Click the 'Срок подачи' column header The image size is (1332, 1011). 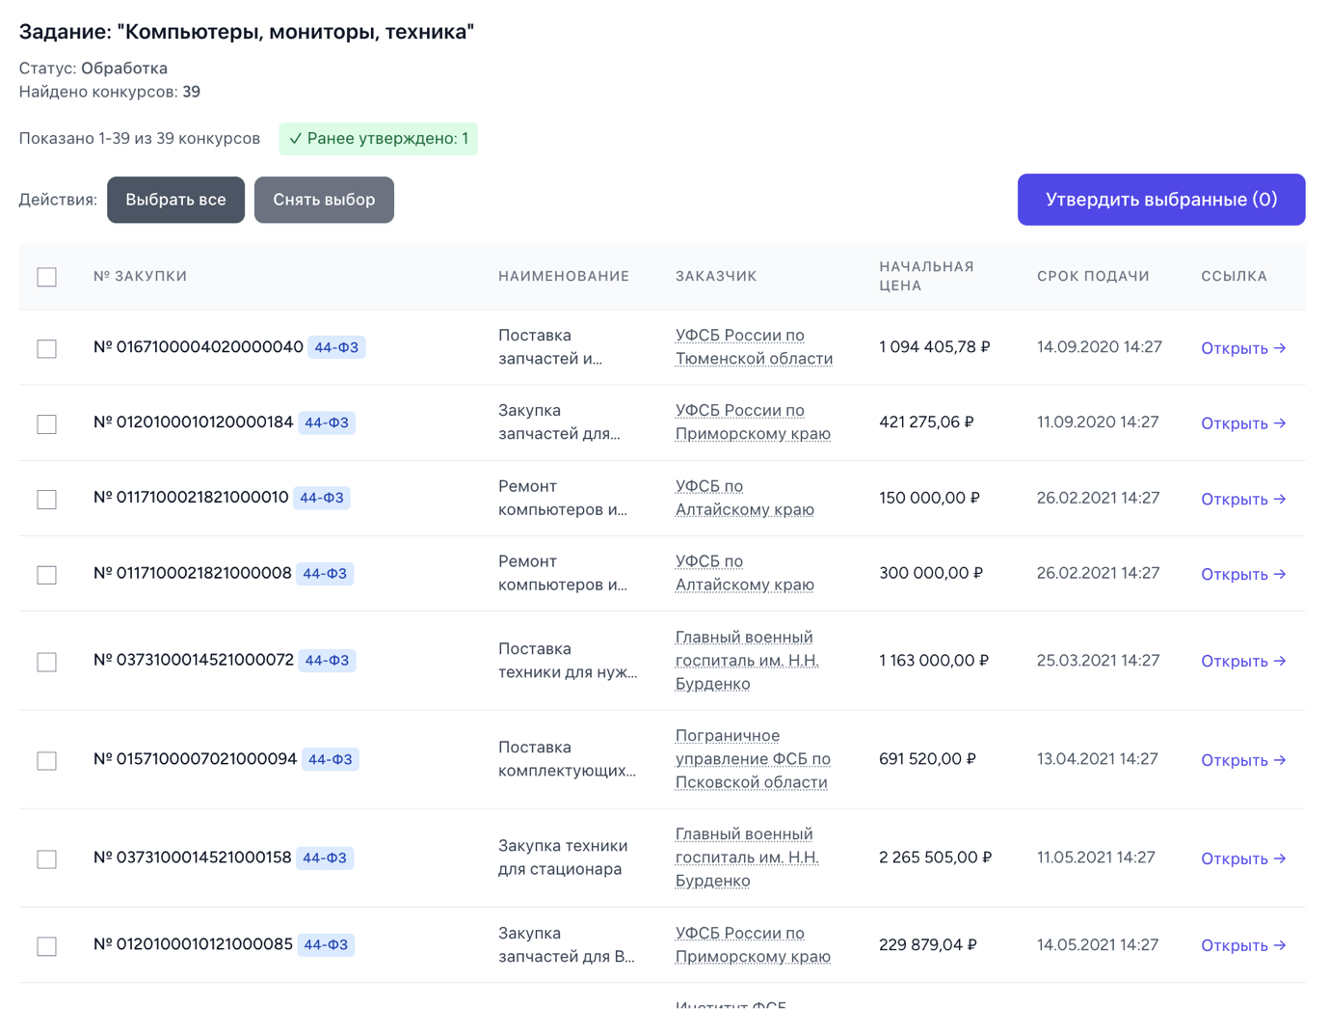coord(1092,276)
